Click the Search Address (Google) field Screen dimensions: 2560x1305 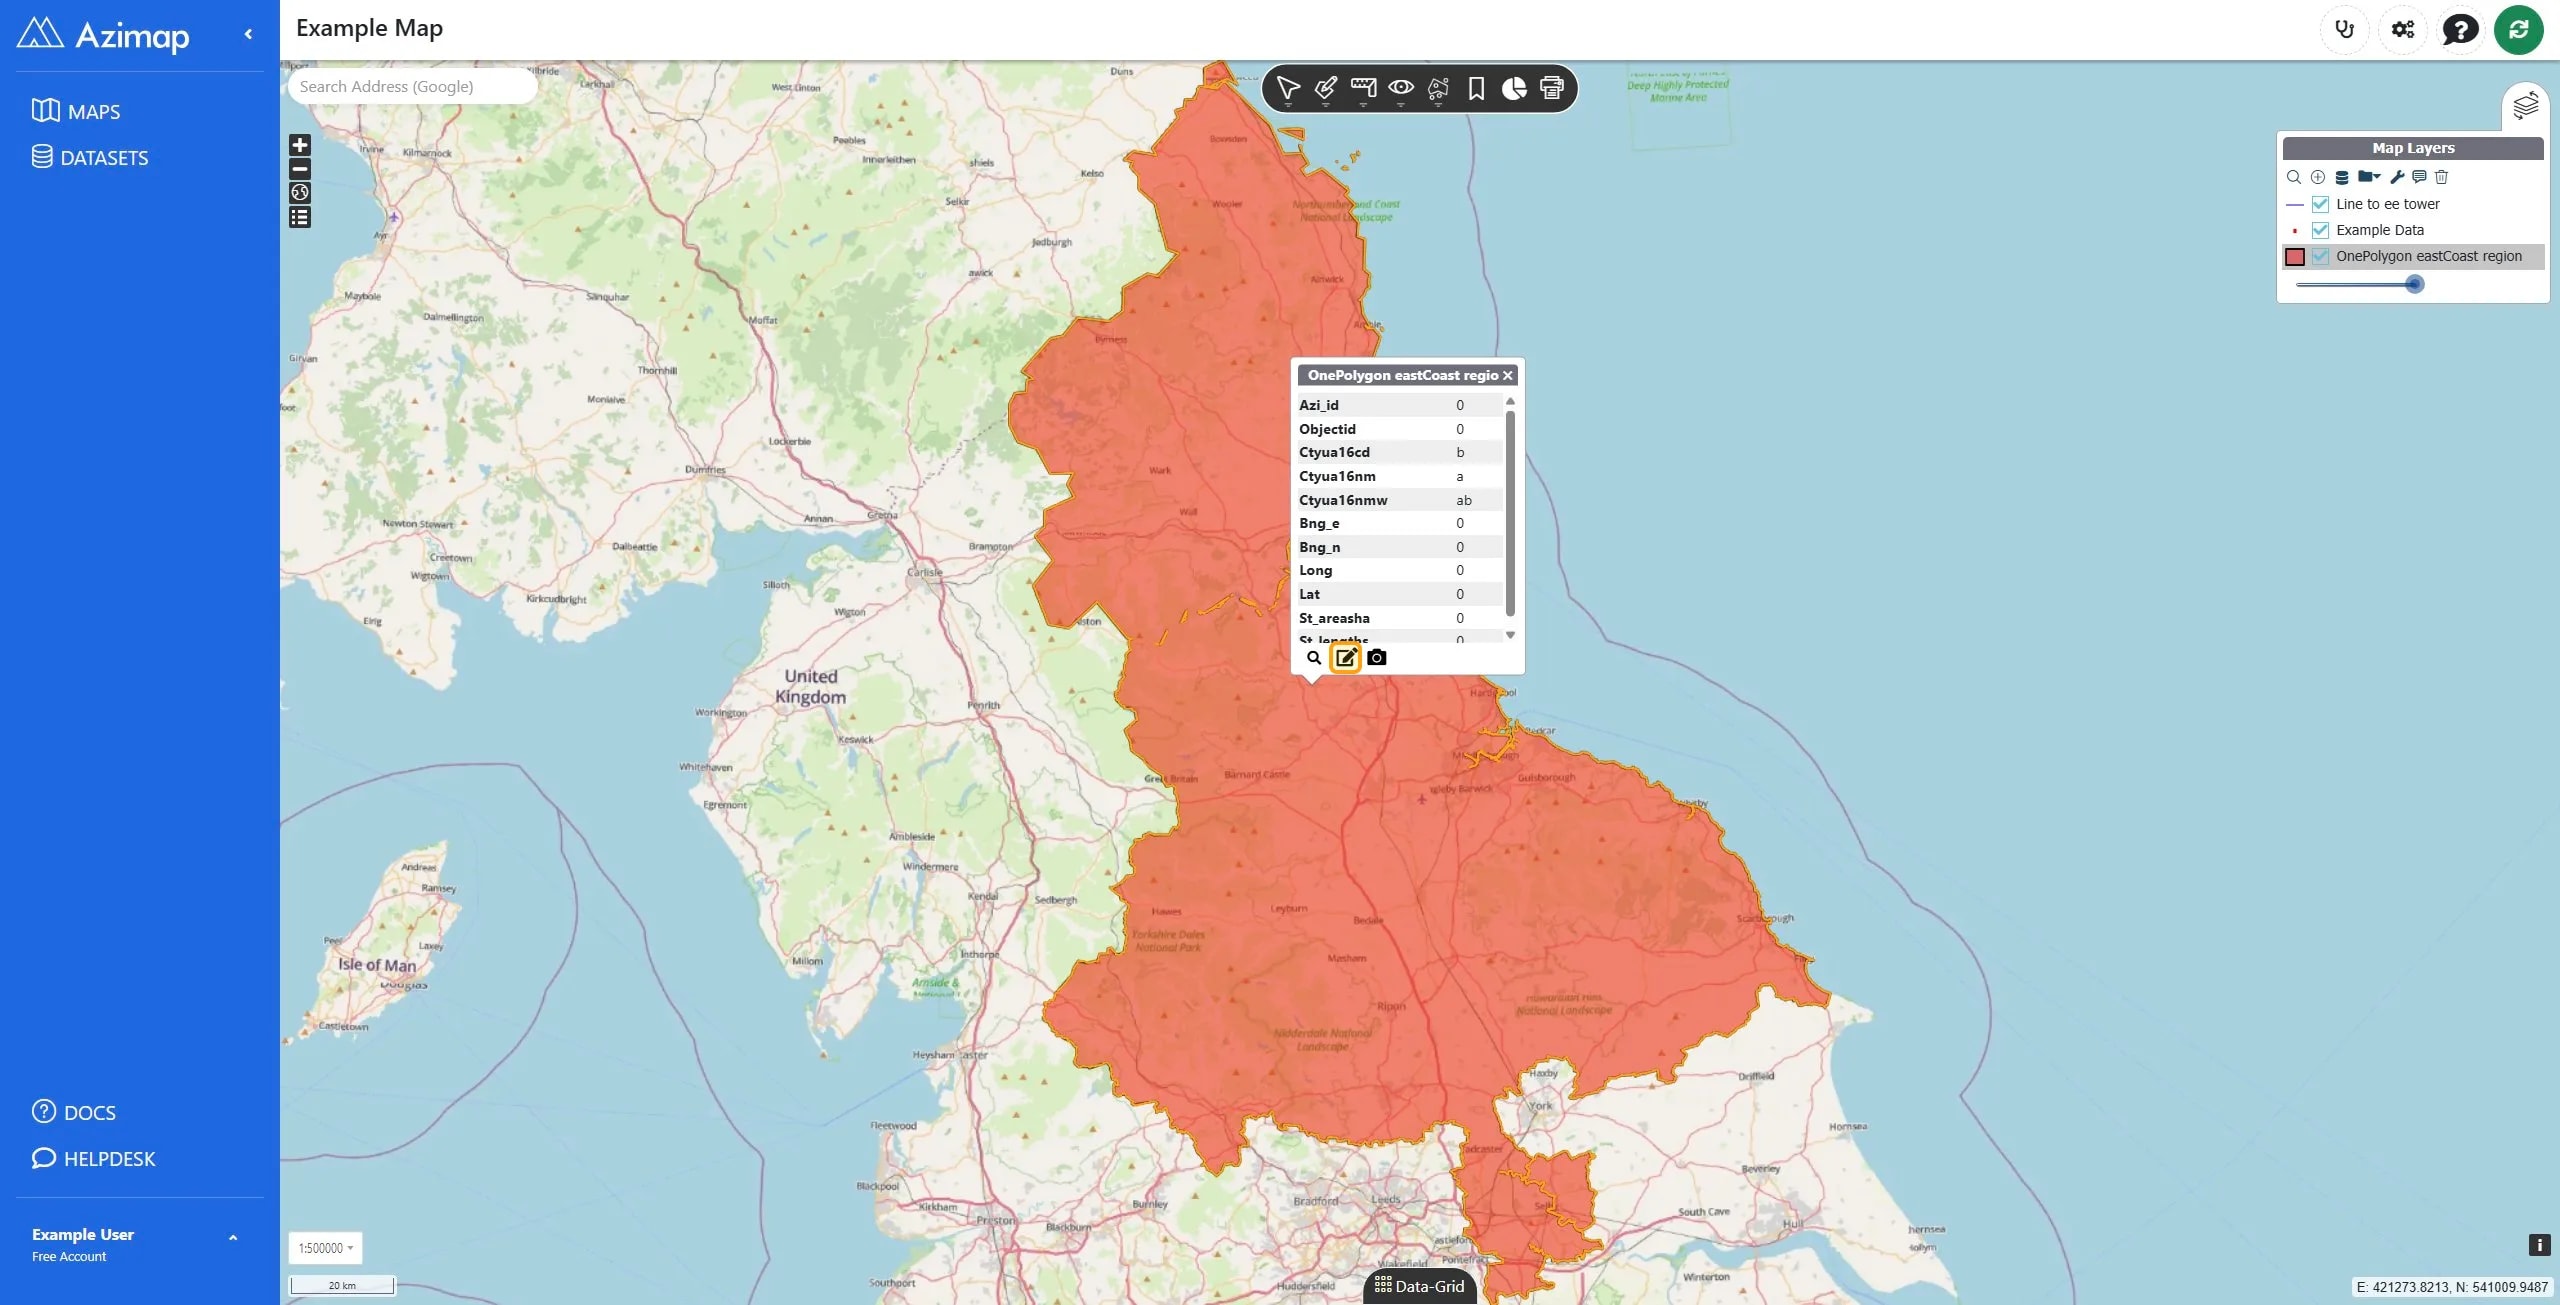(412, 86)
